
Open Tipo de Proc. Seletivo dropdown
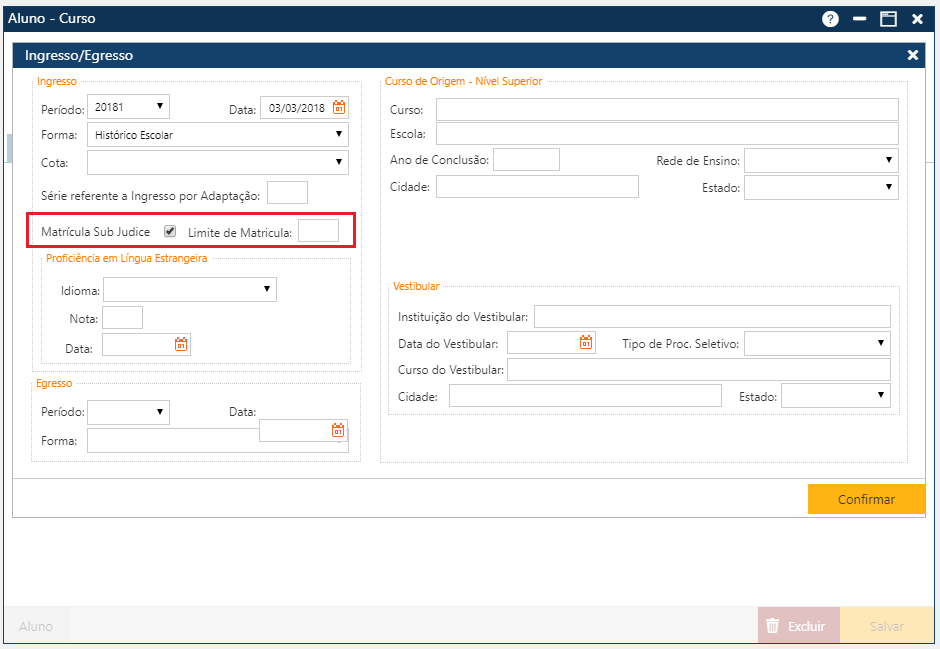816,344
